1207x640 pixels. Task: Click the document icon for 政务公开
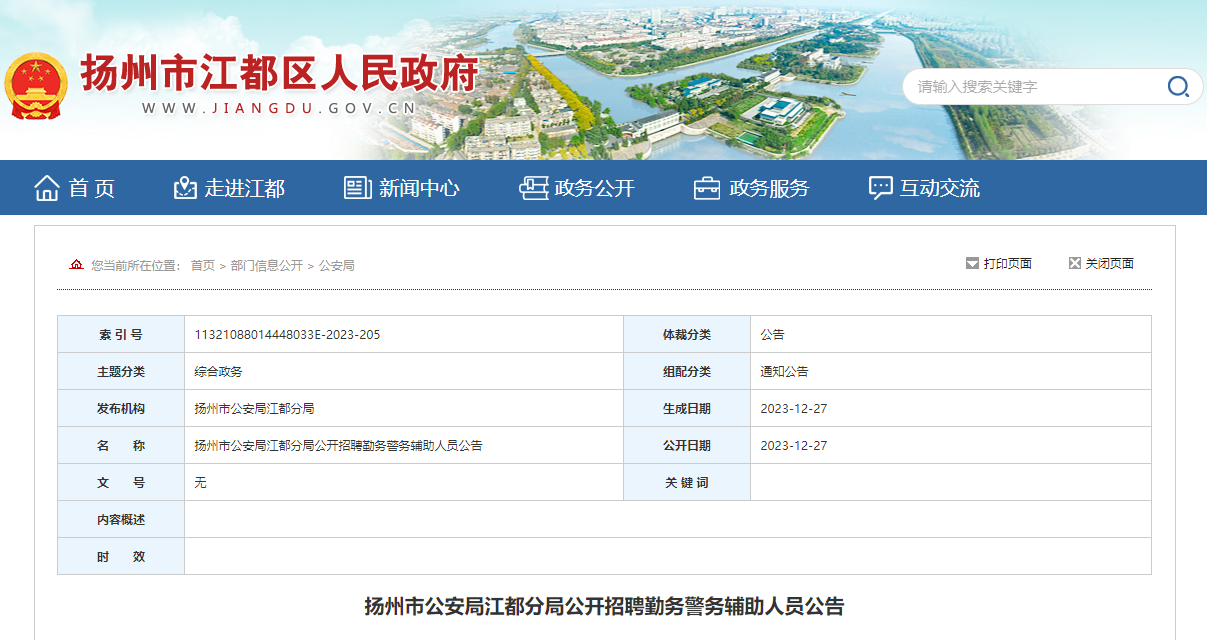533,188
